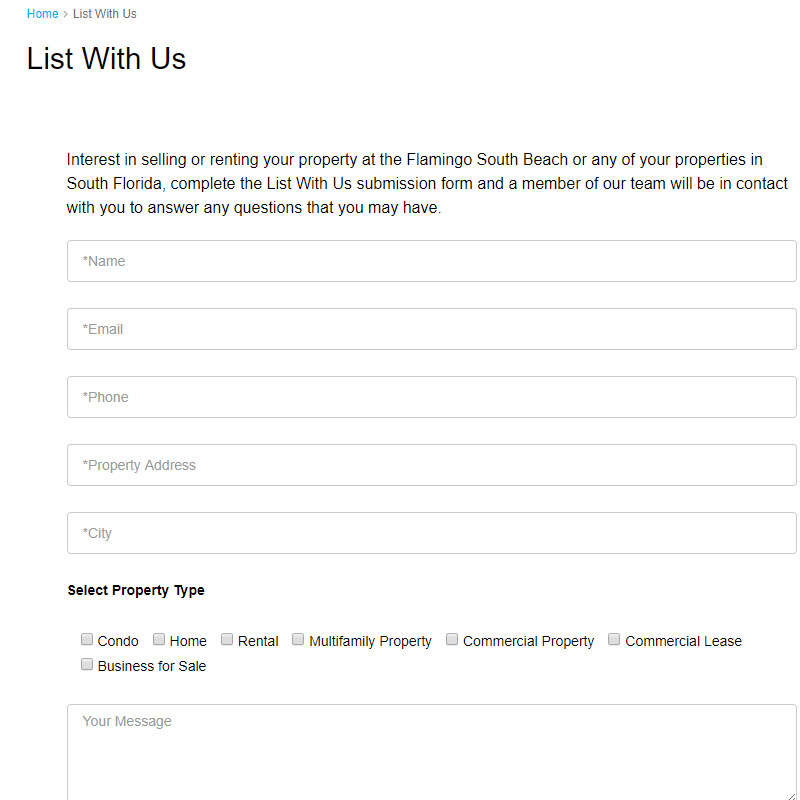Focus the Name input field
800x800 pixels.
coord(431,261)
